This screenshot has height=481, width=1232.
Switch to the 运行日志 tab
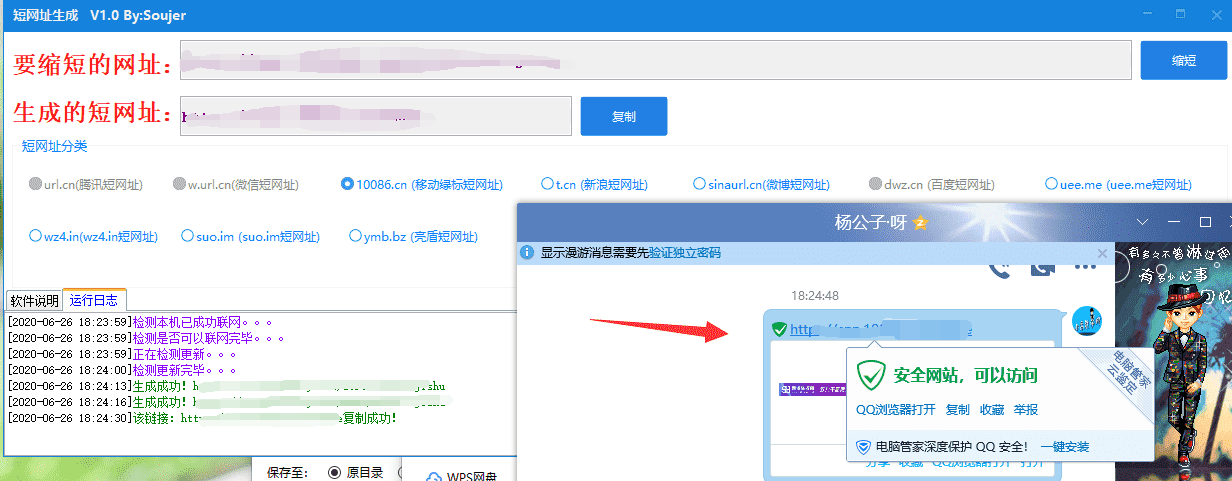[94, 300]
